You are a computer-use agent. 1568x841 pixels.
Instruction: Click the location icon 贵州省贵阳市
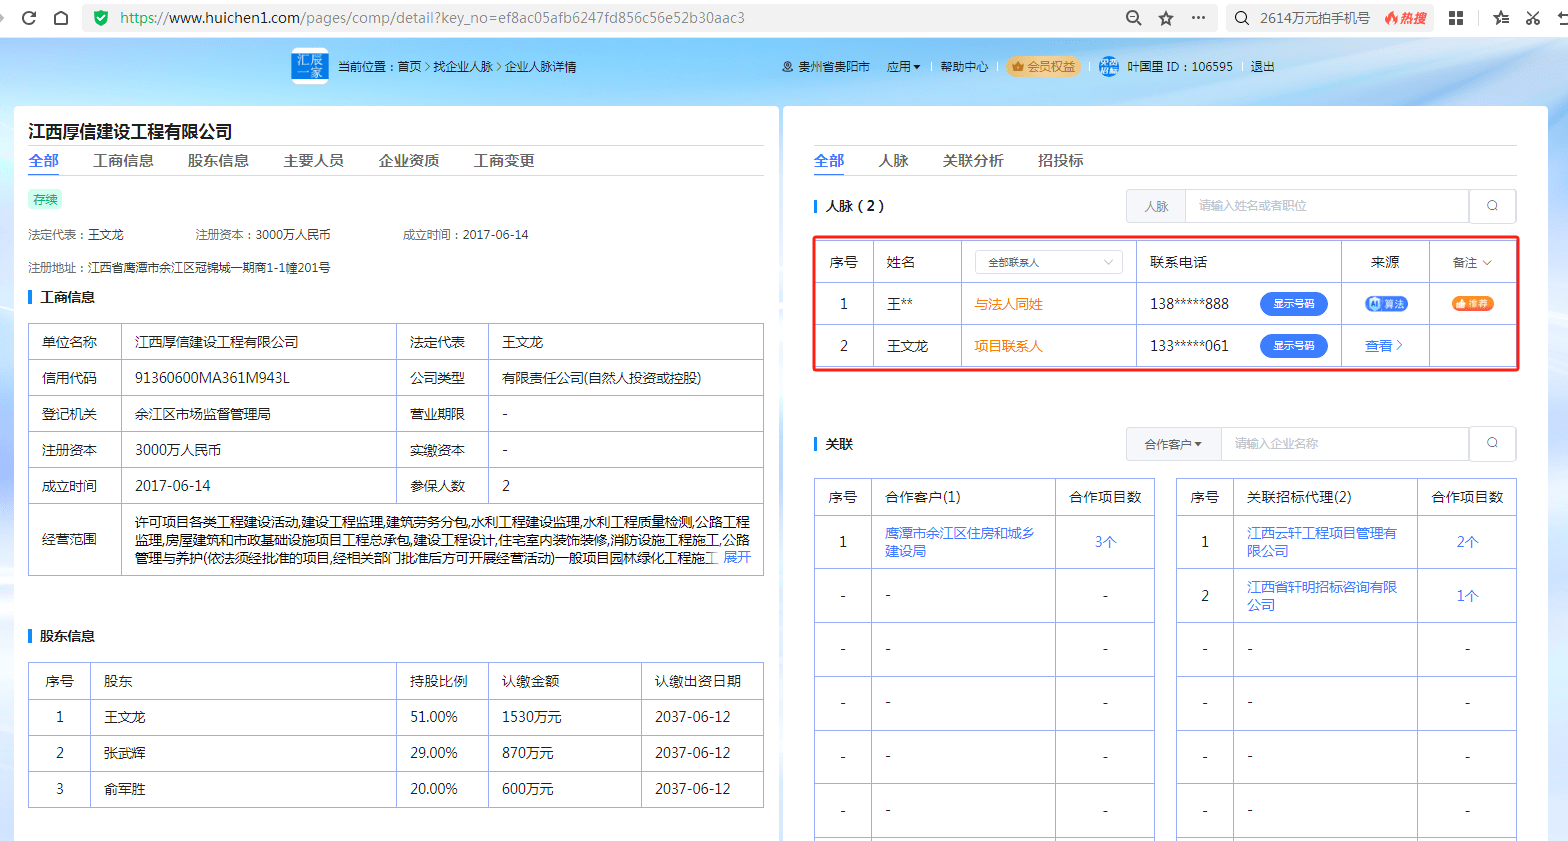788,67
